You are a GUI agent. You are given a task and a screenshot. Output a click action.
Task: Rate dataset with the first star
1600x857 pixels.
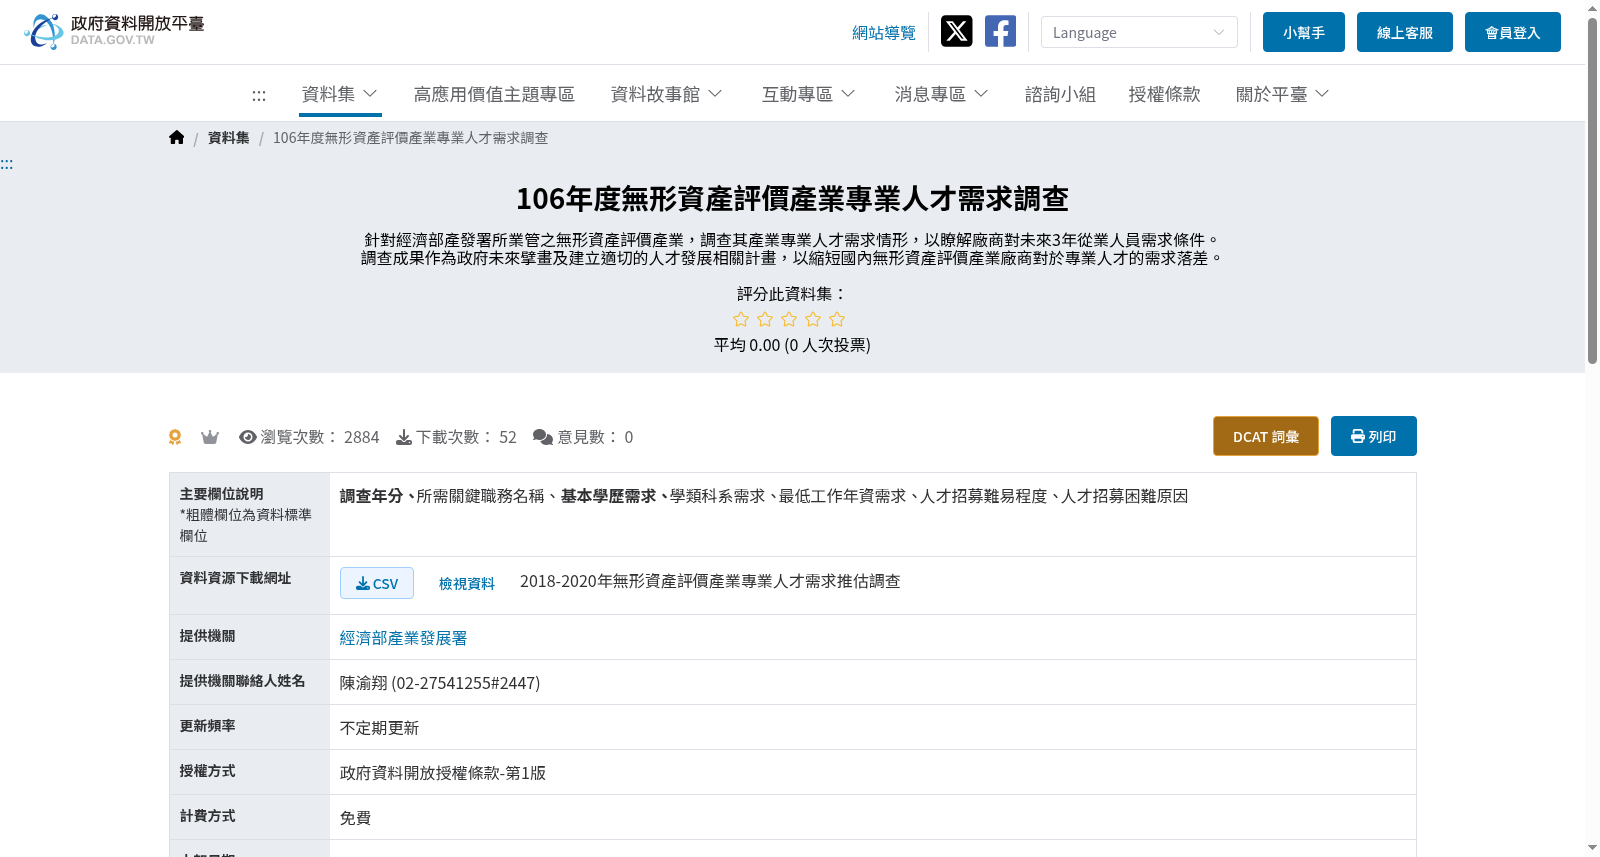pos(741,319)
